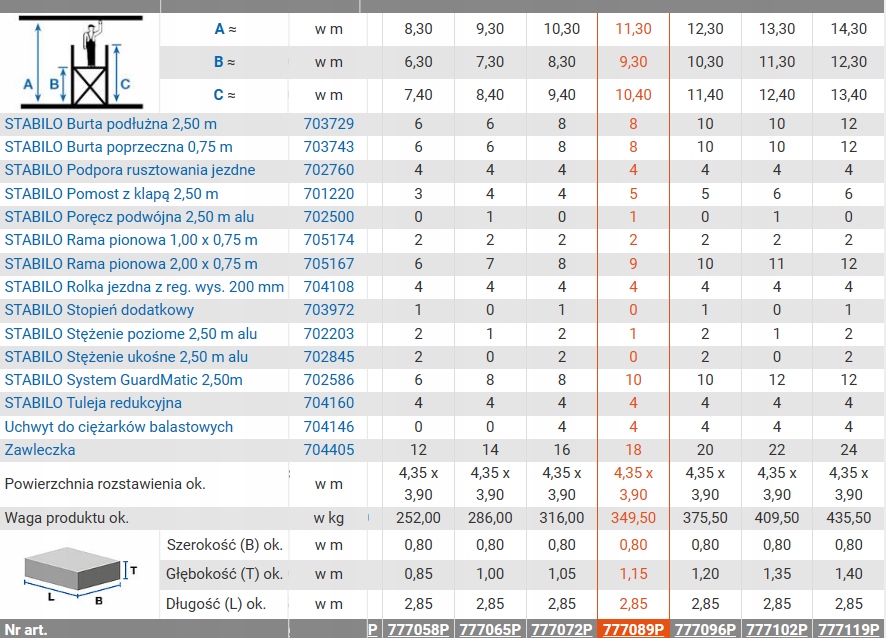
Task: Click article number link 704146
Action: tap(329, 427)
